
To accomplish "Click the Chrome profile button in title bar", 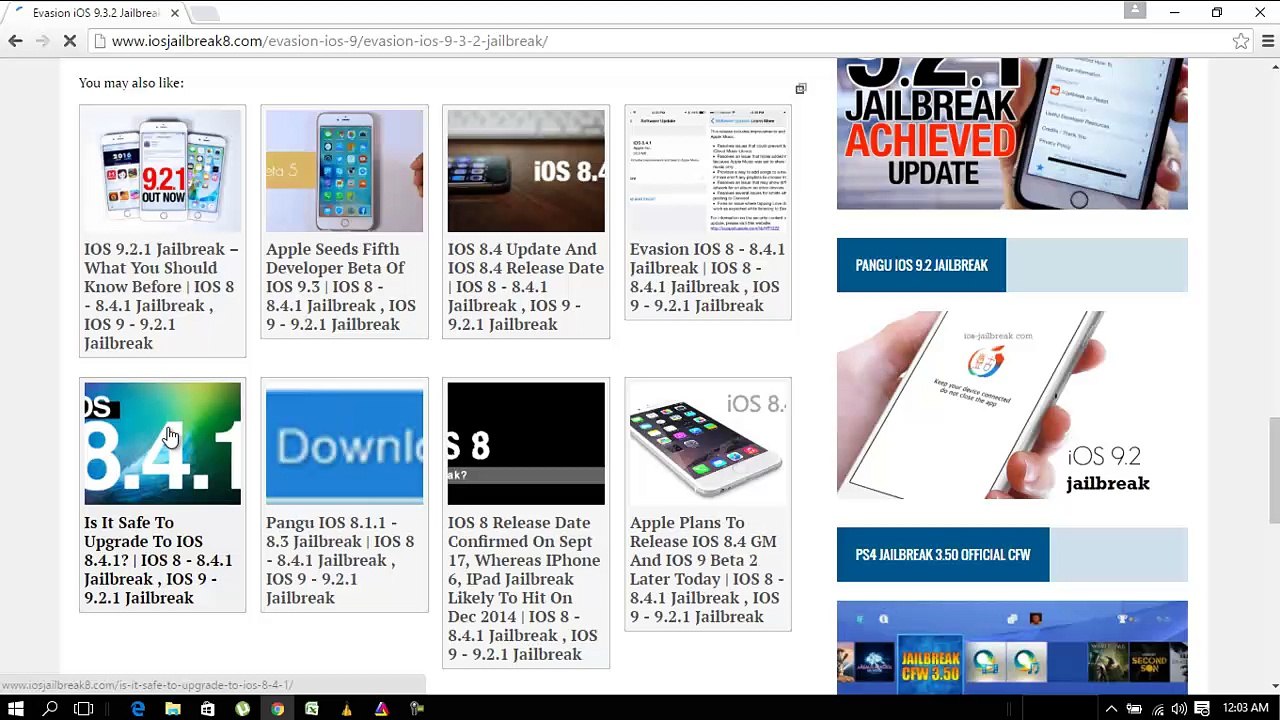I will [x=1134, y=11].
